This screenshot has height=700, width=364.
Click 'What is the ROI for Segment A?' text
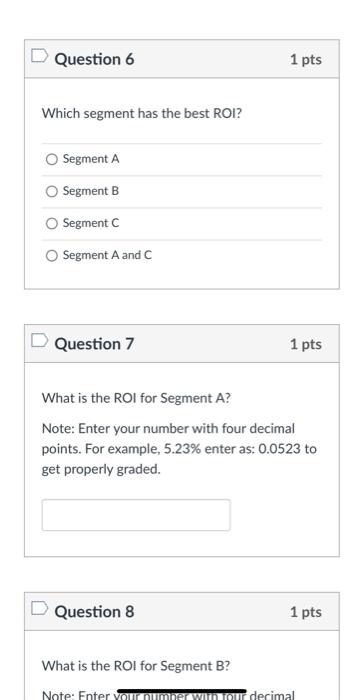coord(136,398)
